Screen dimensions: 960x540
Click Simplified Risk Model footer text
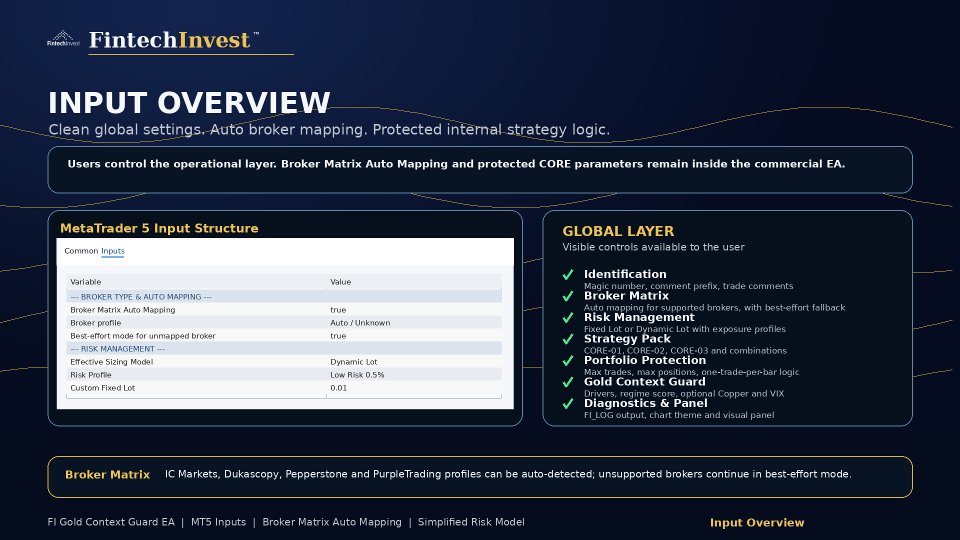(471, 522)
